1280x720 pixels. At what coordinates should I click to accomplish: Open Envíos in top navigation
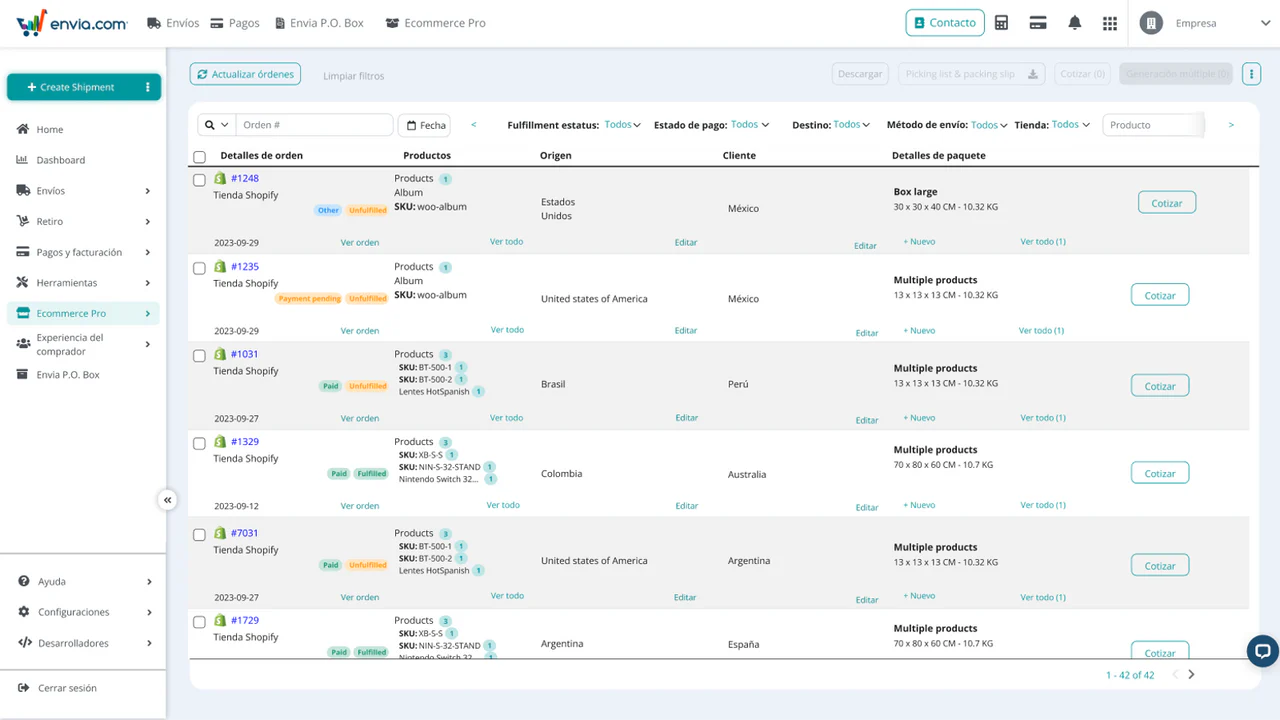(x=173, y=23)
